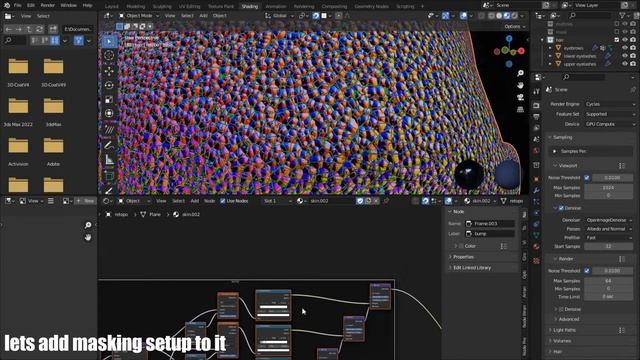Screen dimensions: 640x360
Task: Expand the Volumes panel
Action: [562, 341]
